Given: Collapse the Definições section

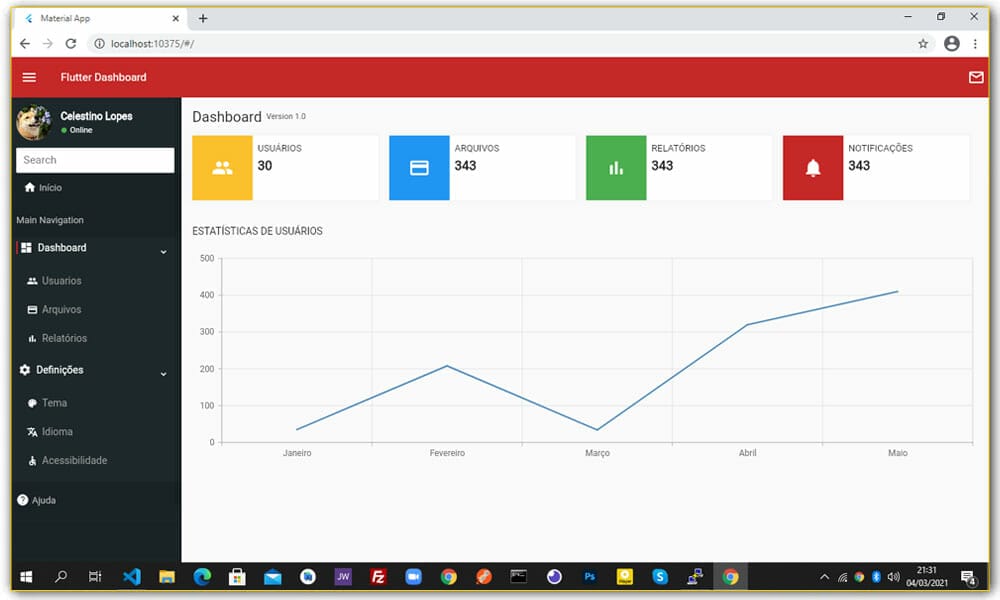Looking at the screenshot, I should tap(162, 373).
